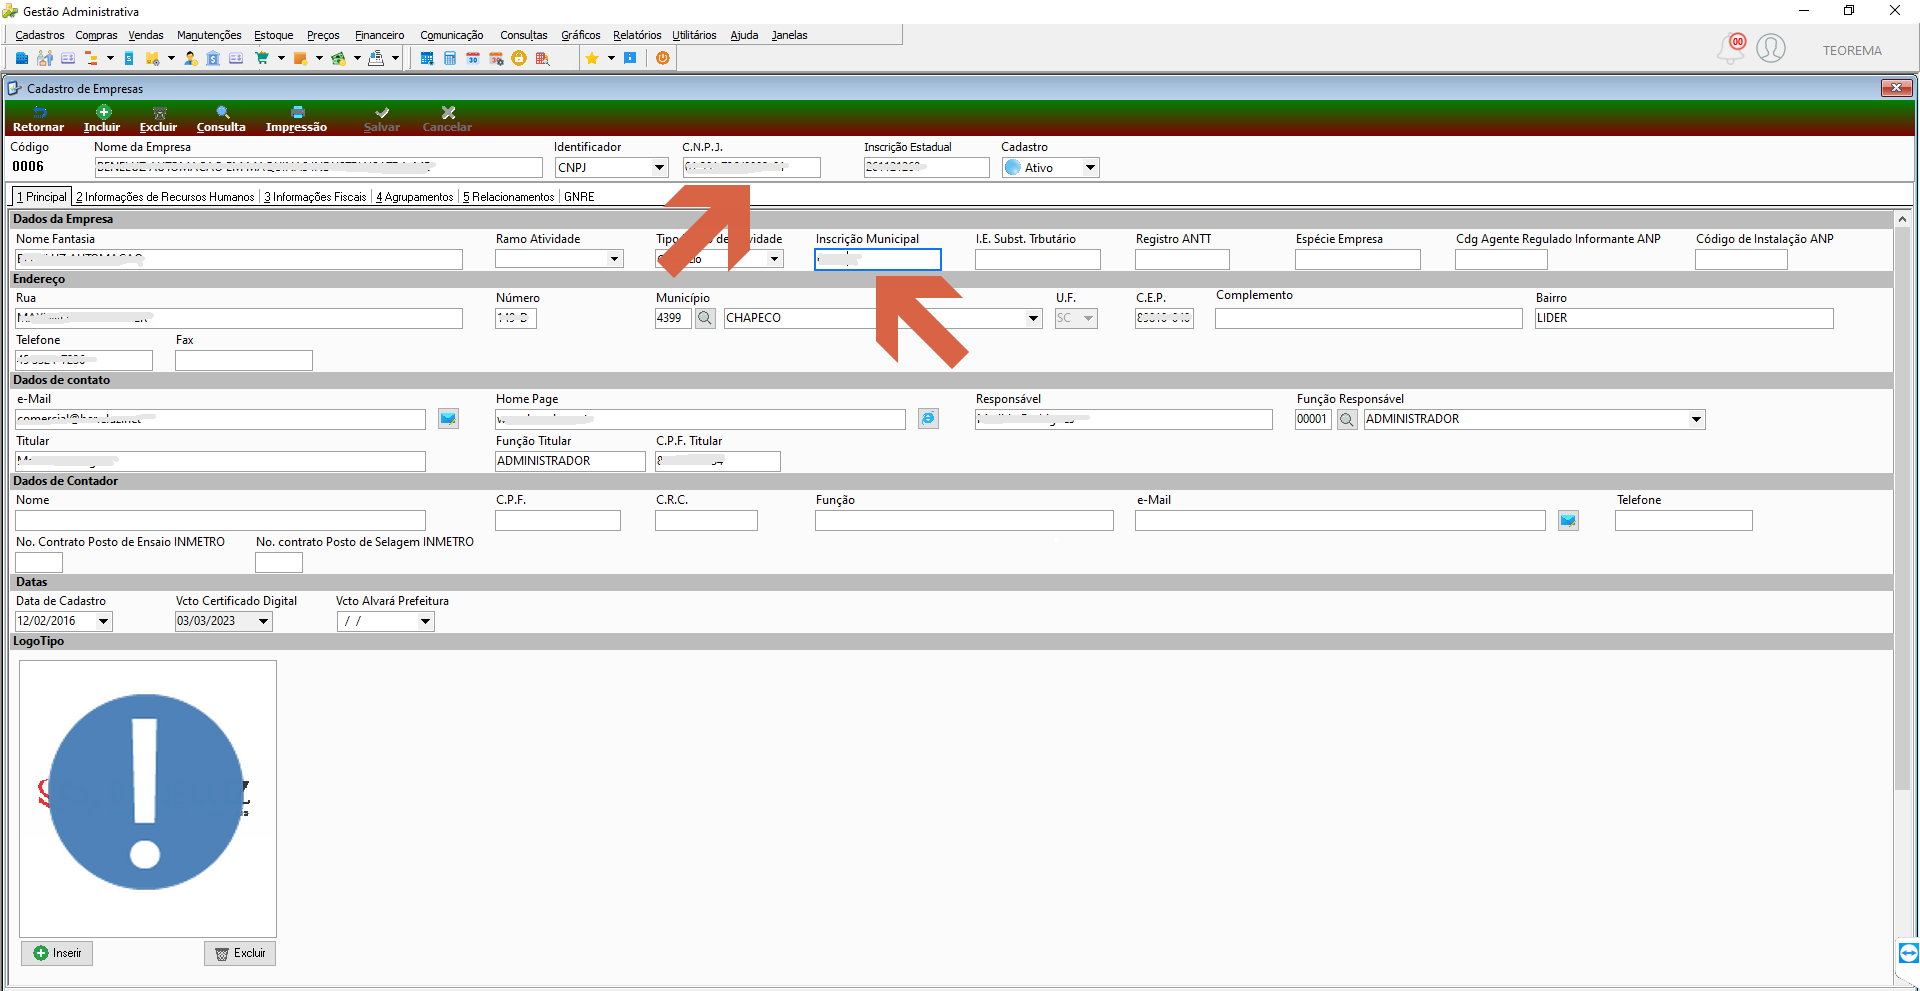The image size is (1920, 991).
Task: Open the Financeiro menu
Action: [x=380, y=35]
